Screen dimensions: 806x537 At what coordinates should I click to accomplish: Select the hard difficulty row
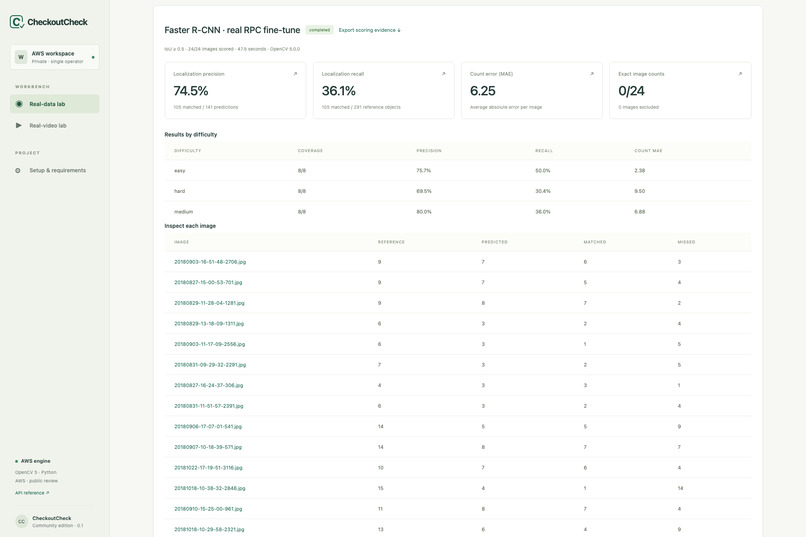[457, 191]
